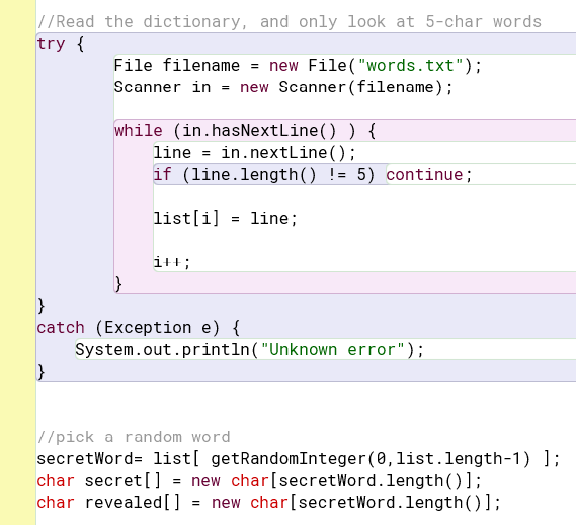The height and width of the screenshot is (525, 576).
Task: Select the 'continue' keyword
Action: [x=425, y=175]
